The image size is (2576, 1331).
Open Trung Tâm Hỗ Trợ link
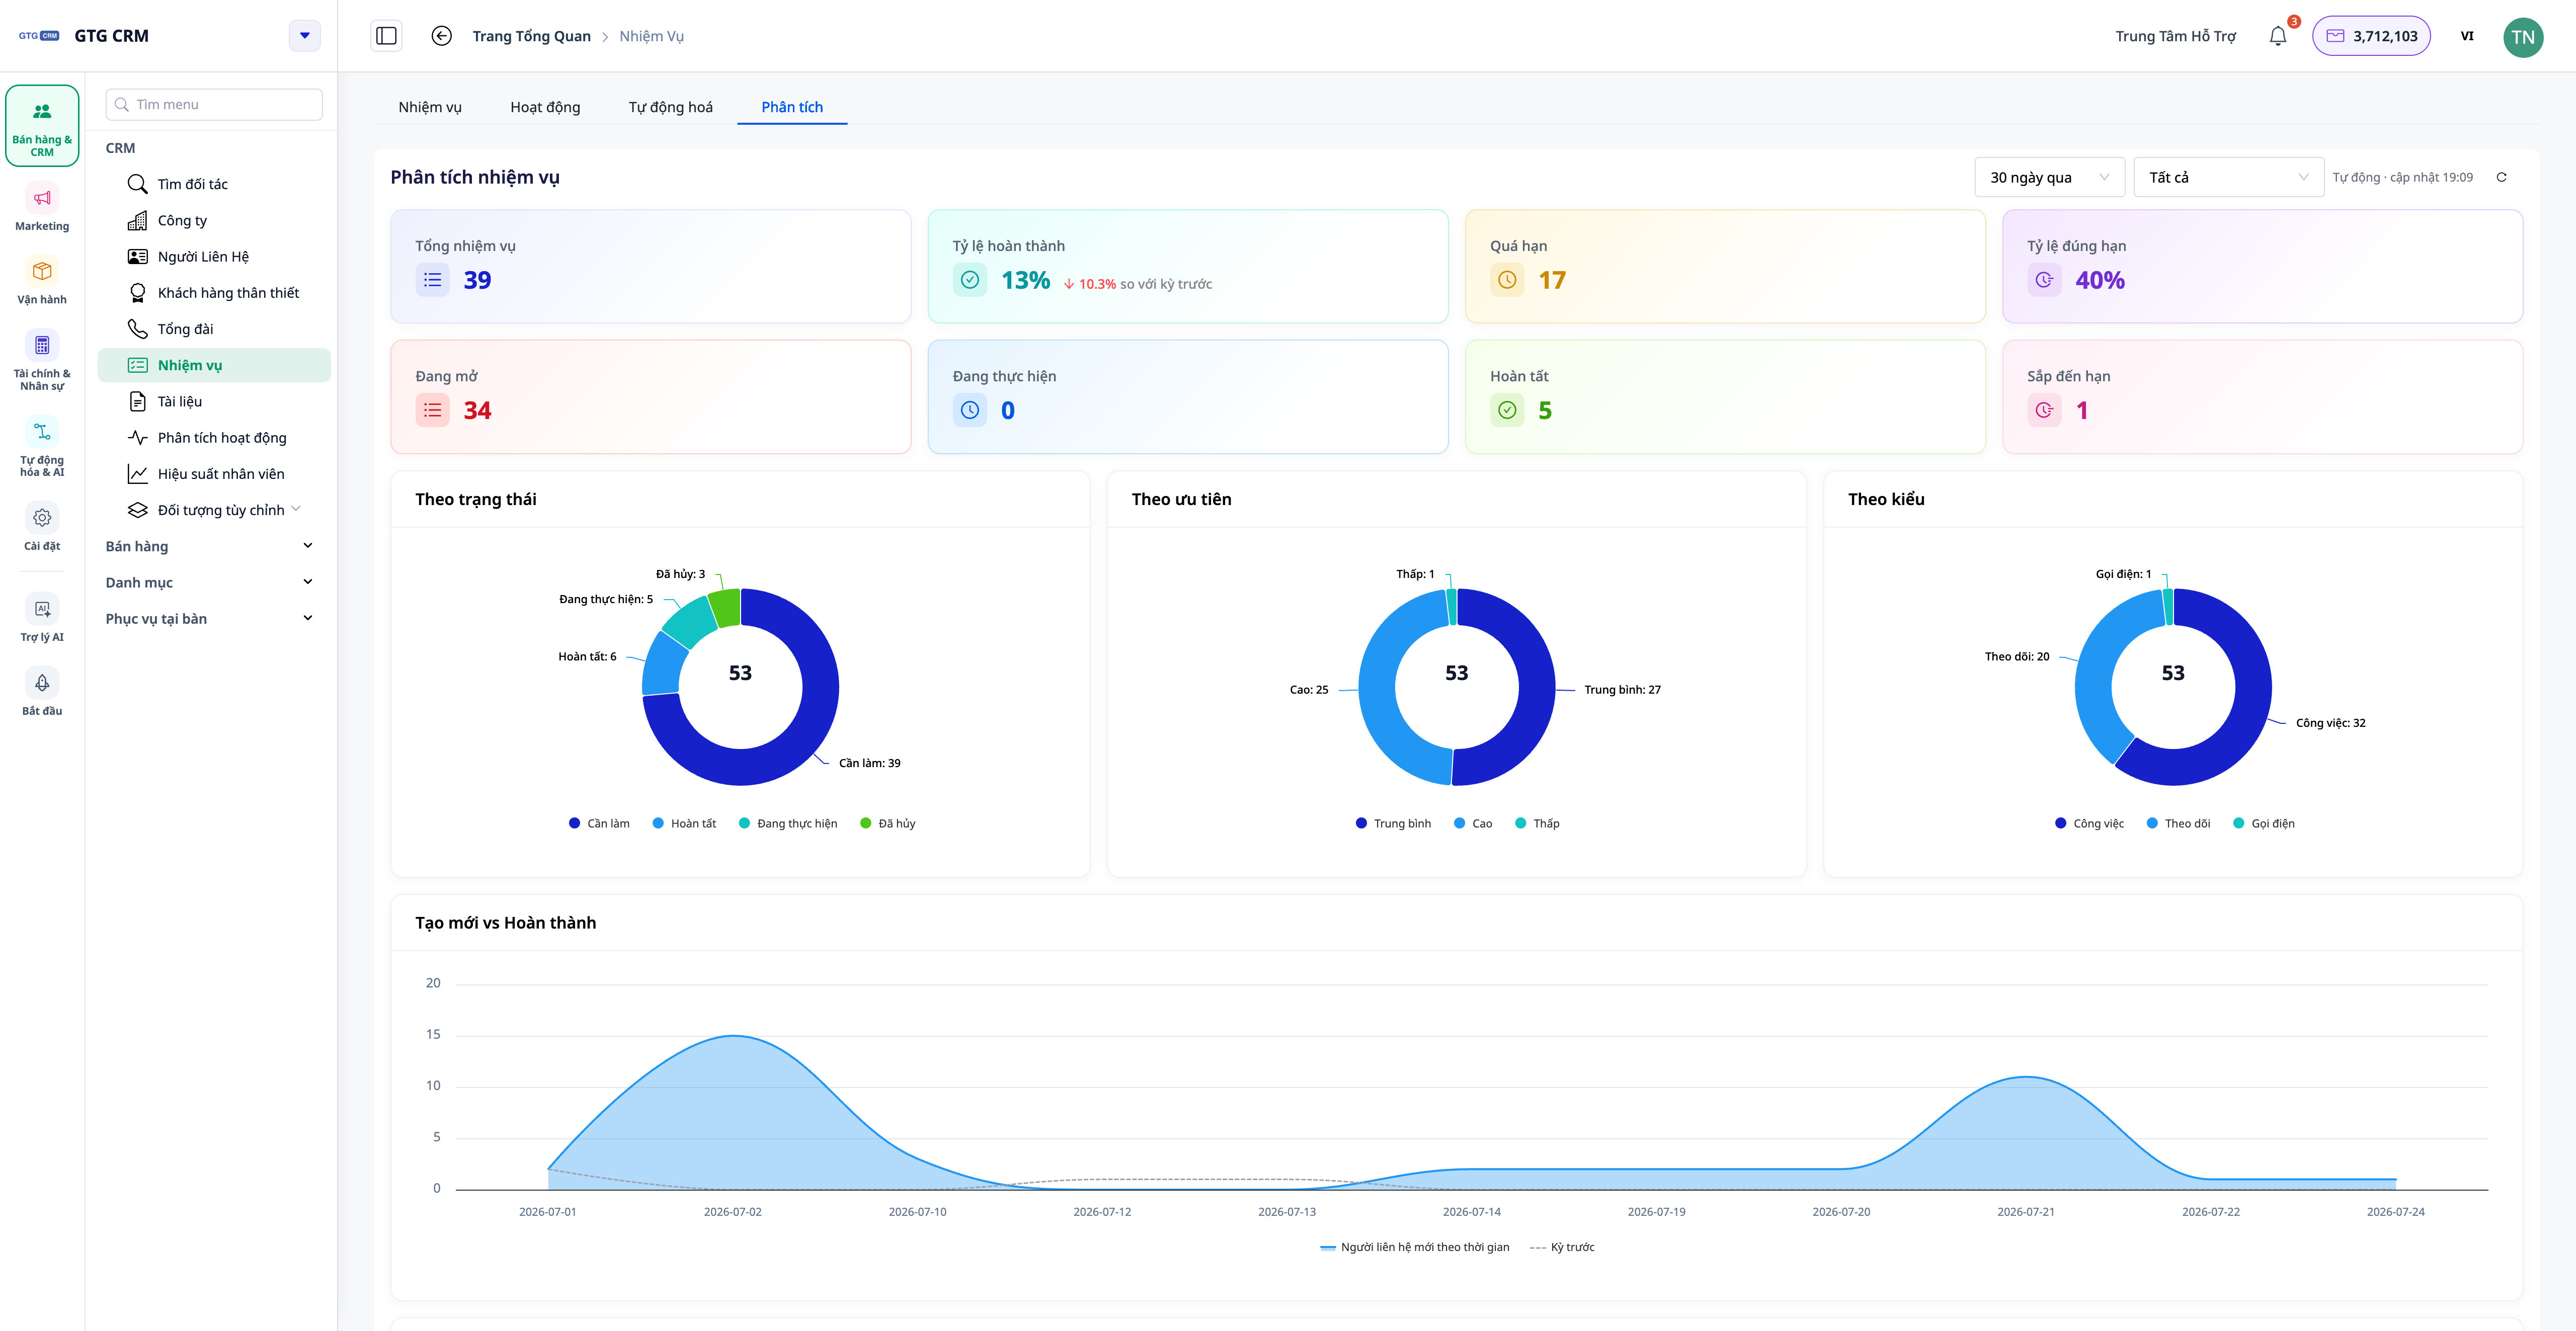[2175, 36]
